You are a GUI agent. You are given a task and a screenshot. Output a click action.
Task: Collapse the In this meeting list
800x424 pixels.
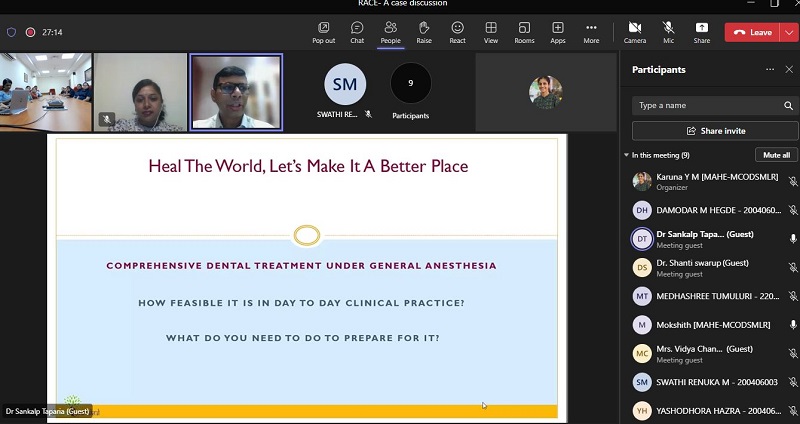[x=627, y=155]
